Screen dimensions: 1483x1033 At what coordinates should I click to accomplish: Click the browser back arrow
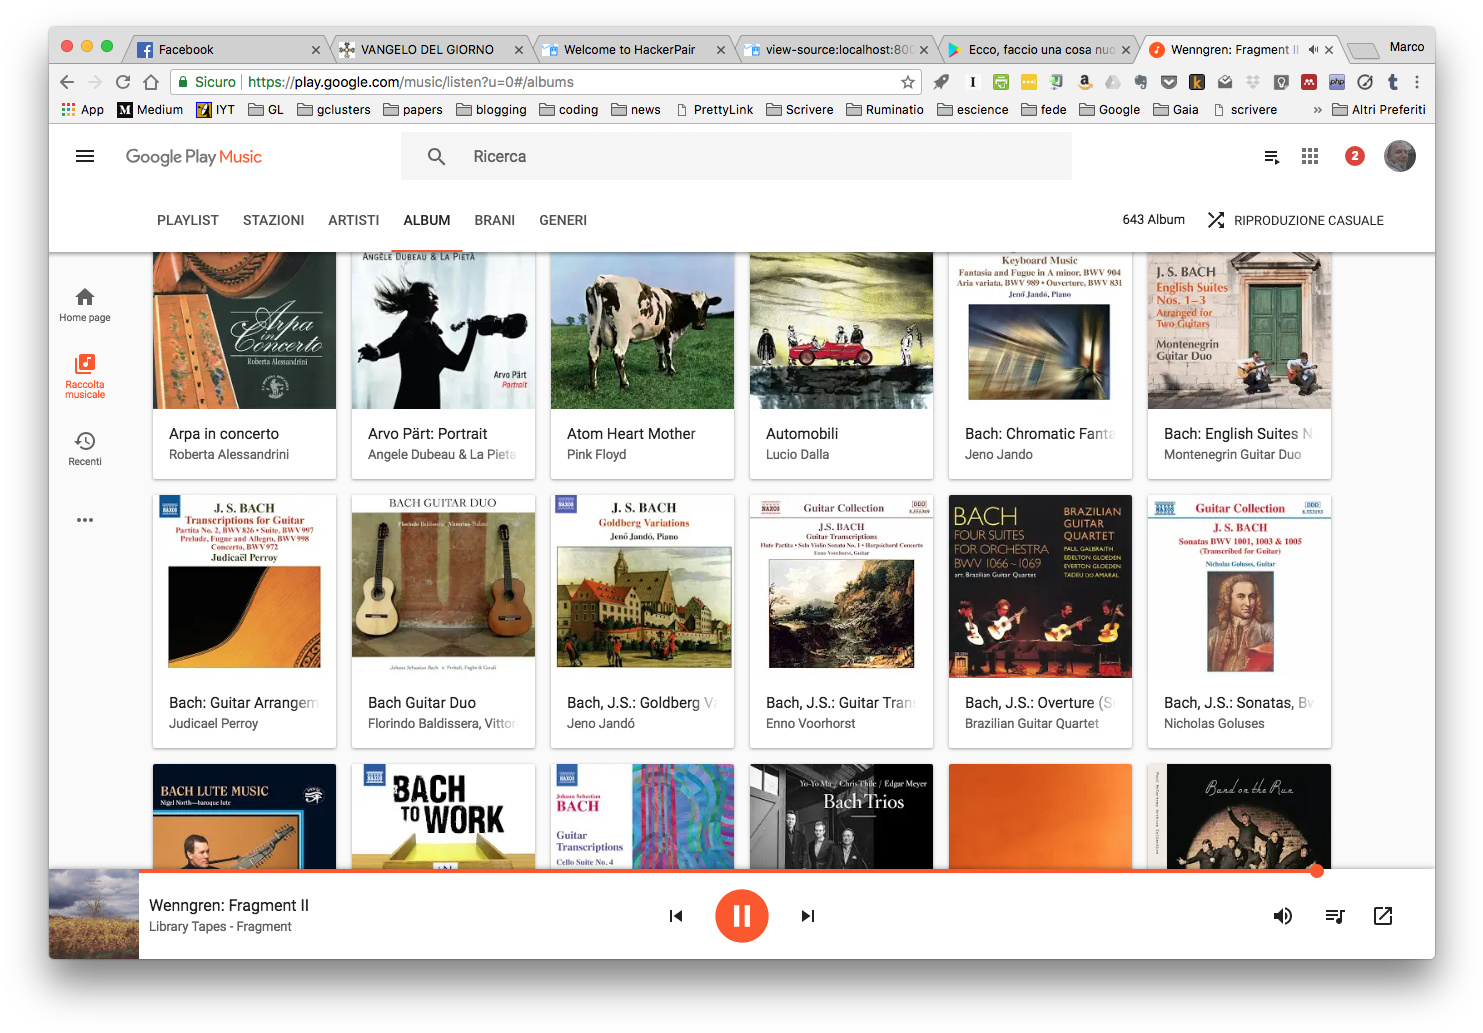[x=67, y=82]
